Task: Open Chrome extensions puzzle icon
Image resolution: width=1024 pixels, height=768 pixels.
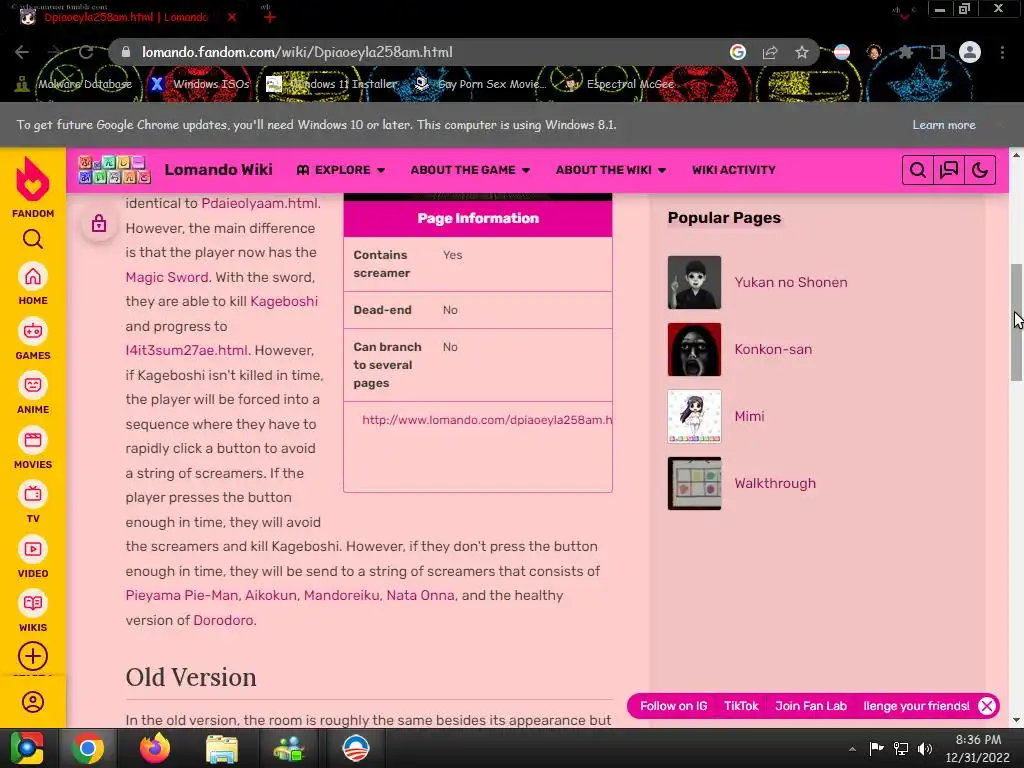Action: [906, 52]
